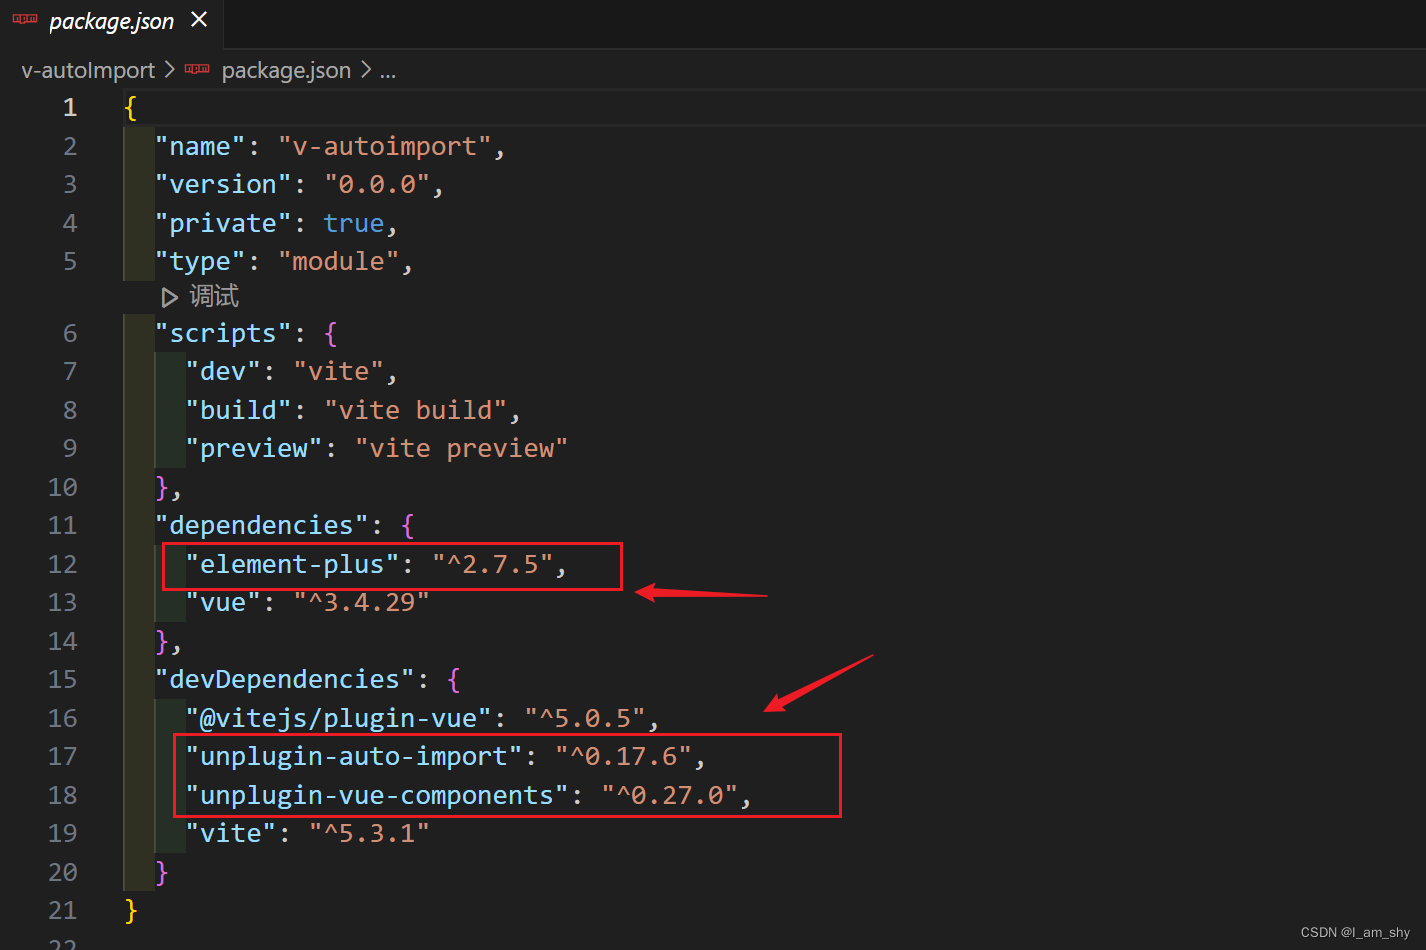
Task: Click the "unplugin-auto-import" key
Action: [354, 756]
